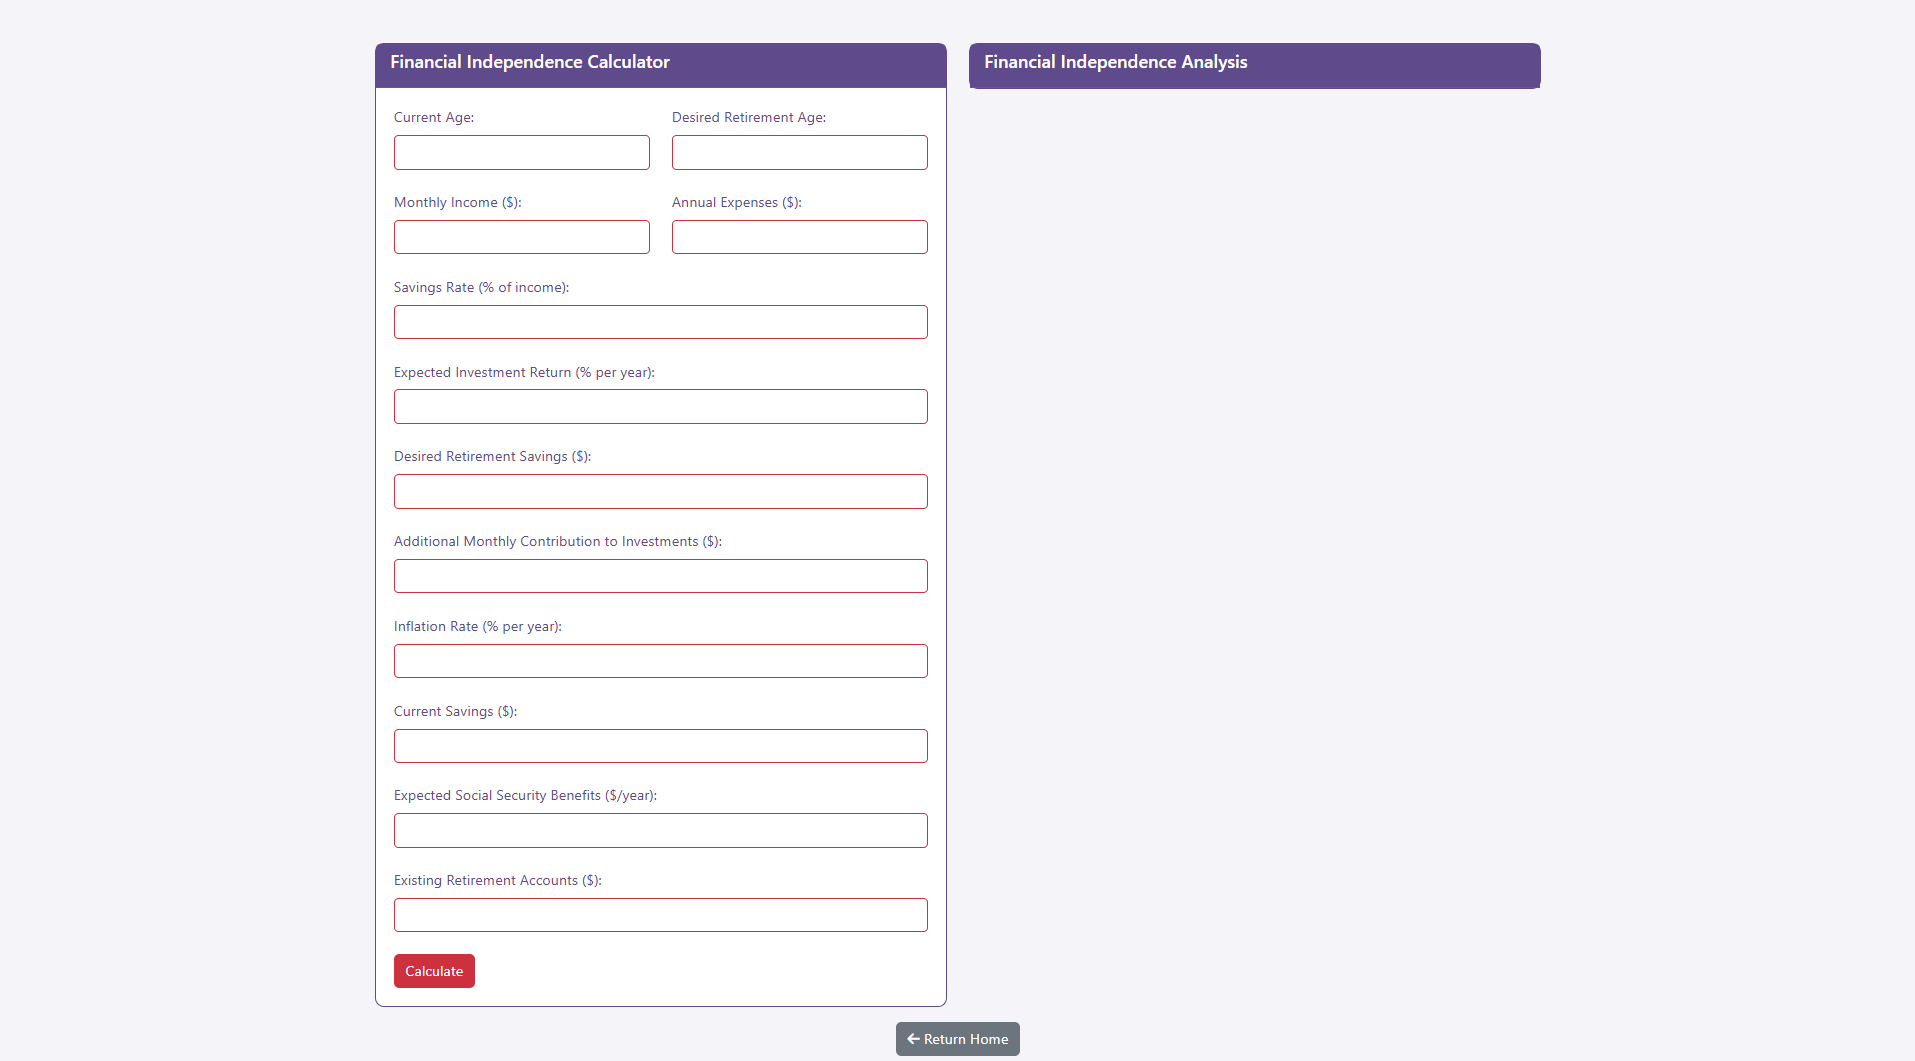Focus the Savings Rate input field
Viewport: 1915px width, 1061px height.
660,322
